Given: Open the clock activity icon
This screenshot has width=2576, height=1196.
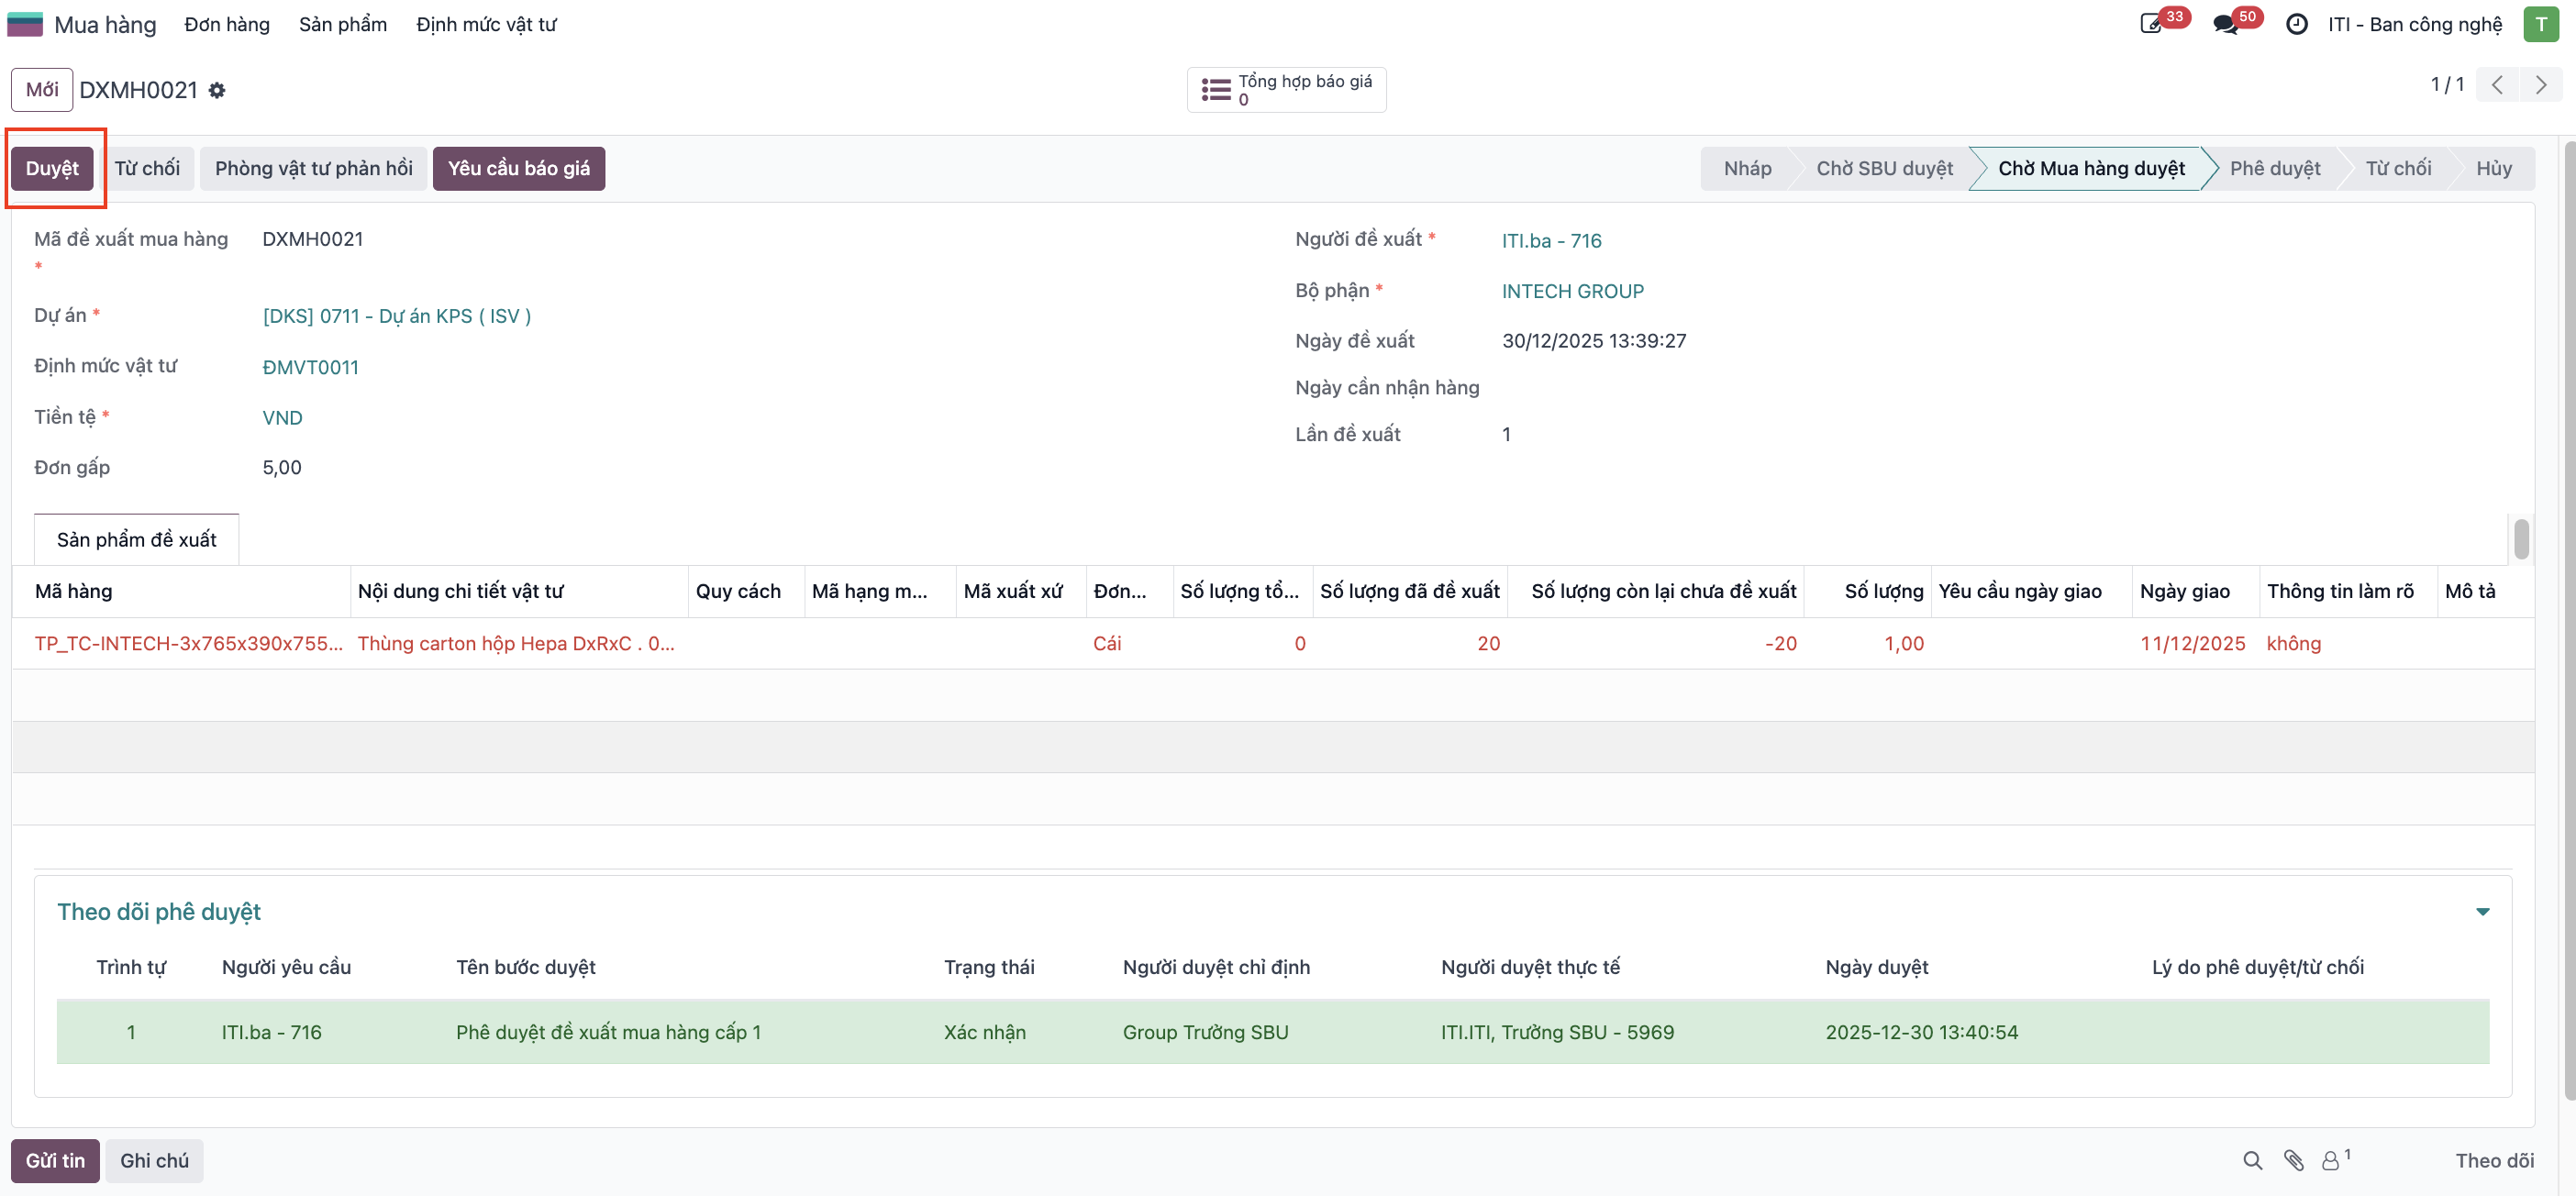Looking at the screenshot, I should coord(2297,24).
